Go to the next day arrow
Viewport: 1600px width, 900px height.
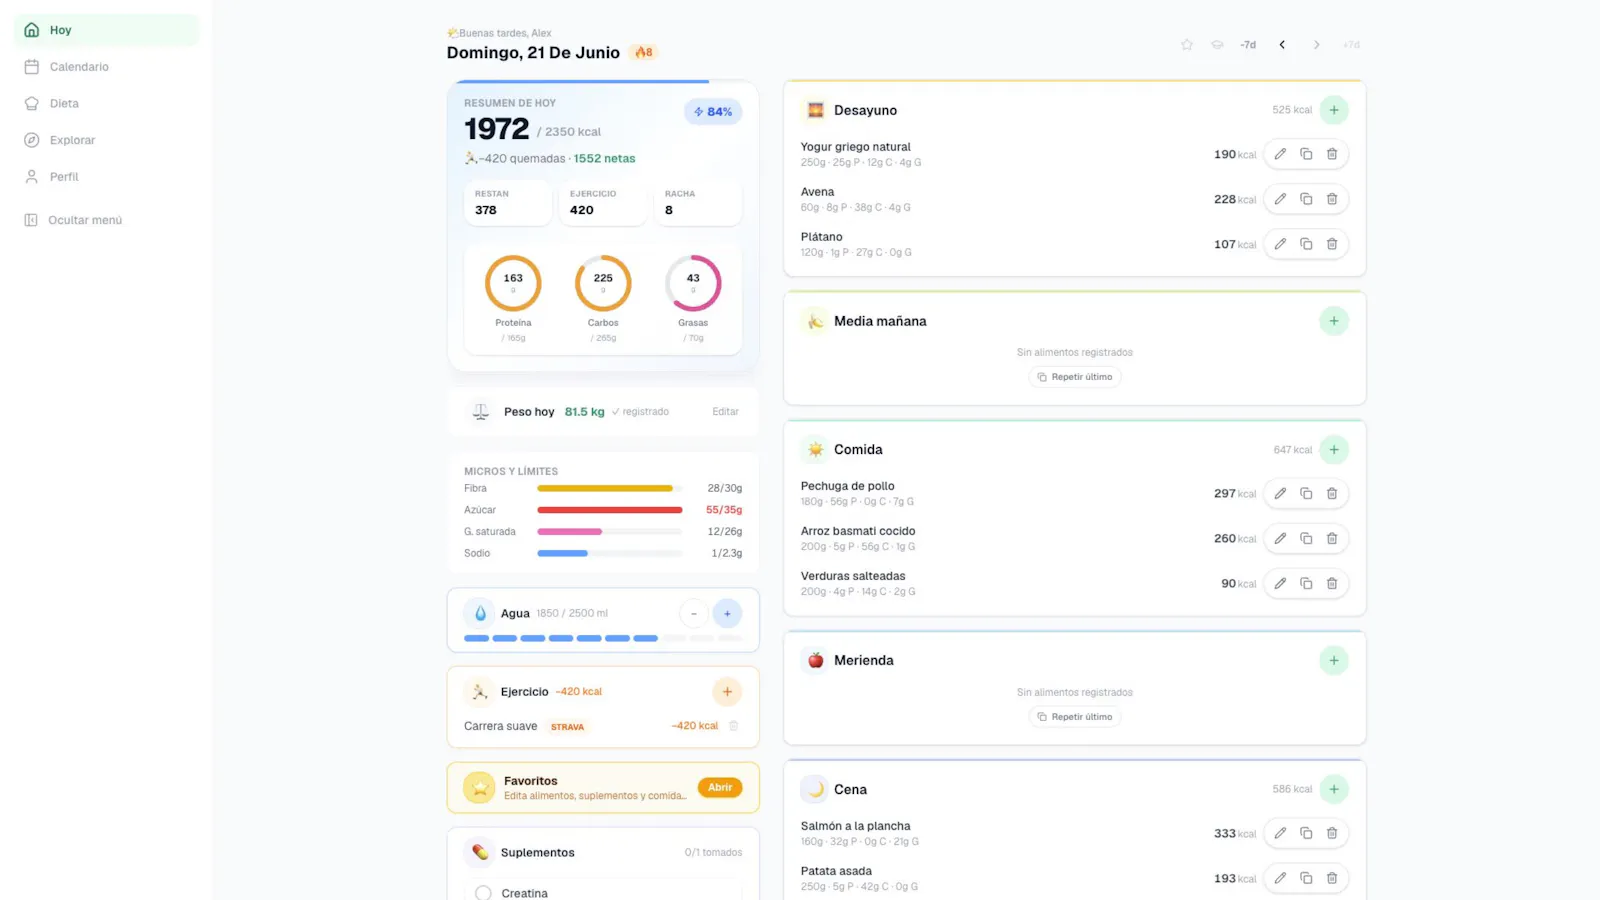click(x=1317, y=45)
